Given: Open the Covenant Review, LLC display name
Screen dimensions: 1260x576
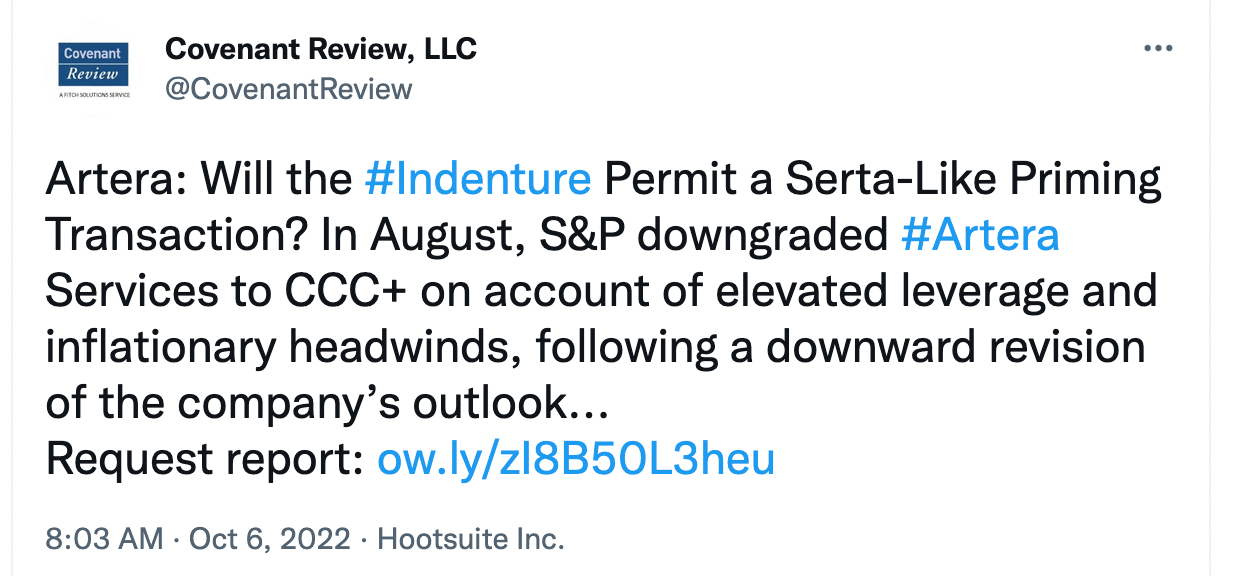Looking at the screenshot, I should (321, 48).
